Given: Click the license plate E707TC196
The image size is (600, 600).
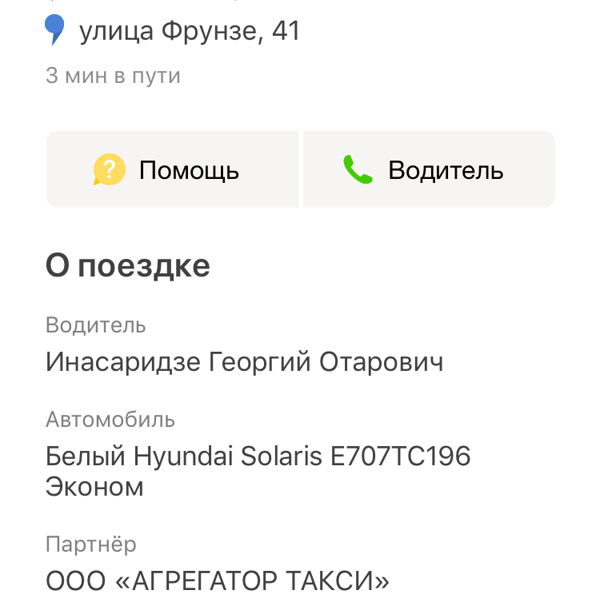Looking at the screenshot, I should tap(400, 456).
